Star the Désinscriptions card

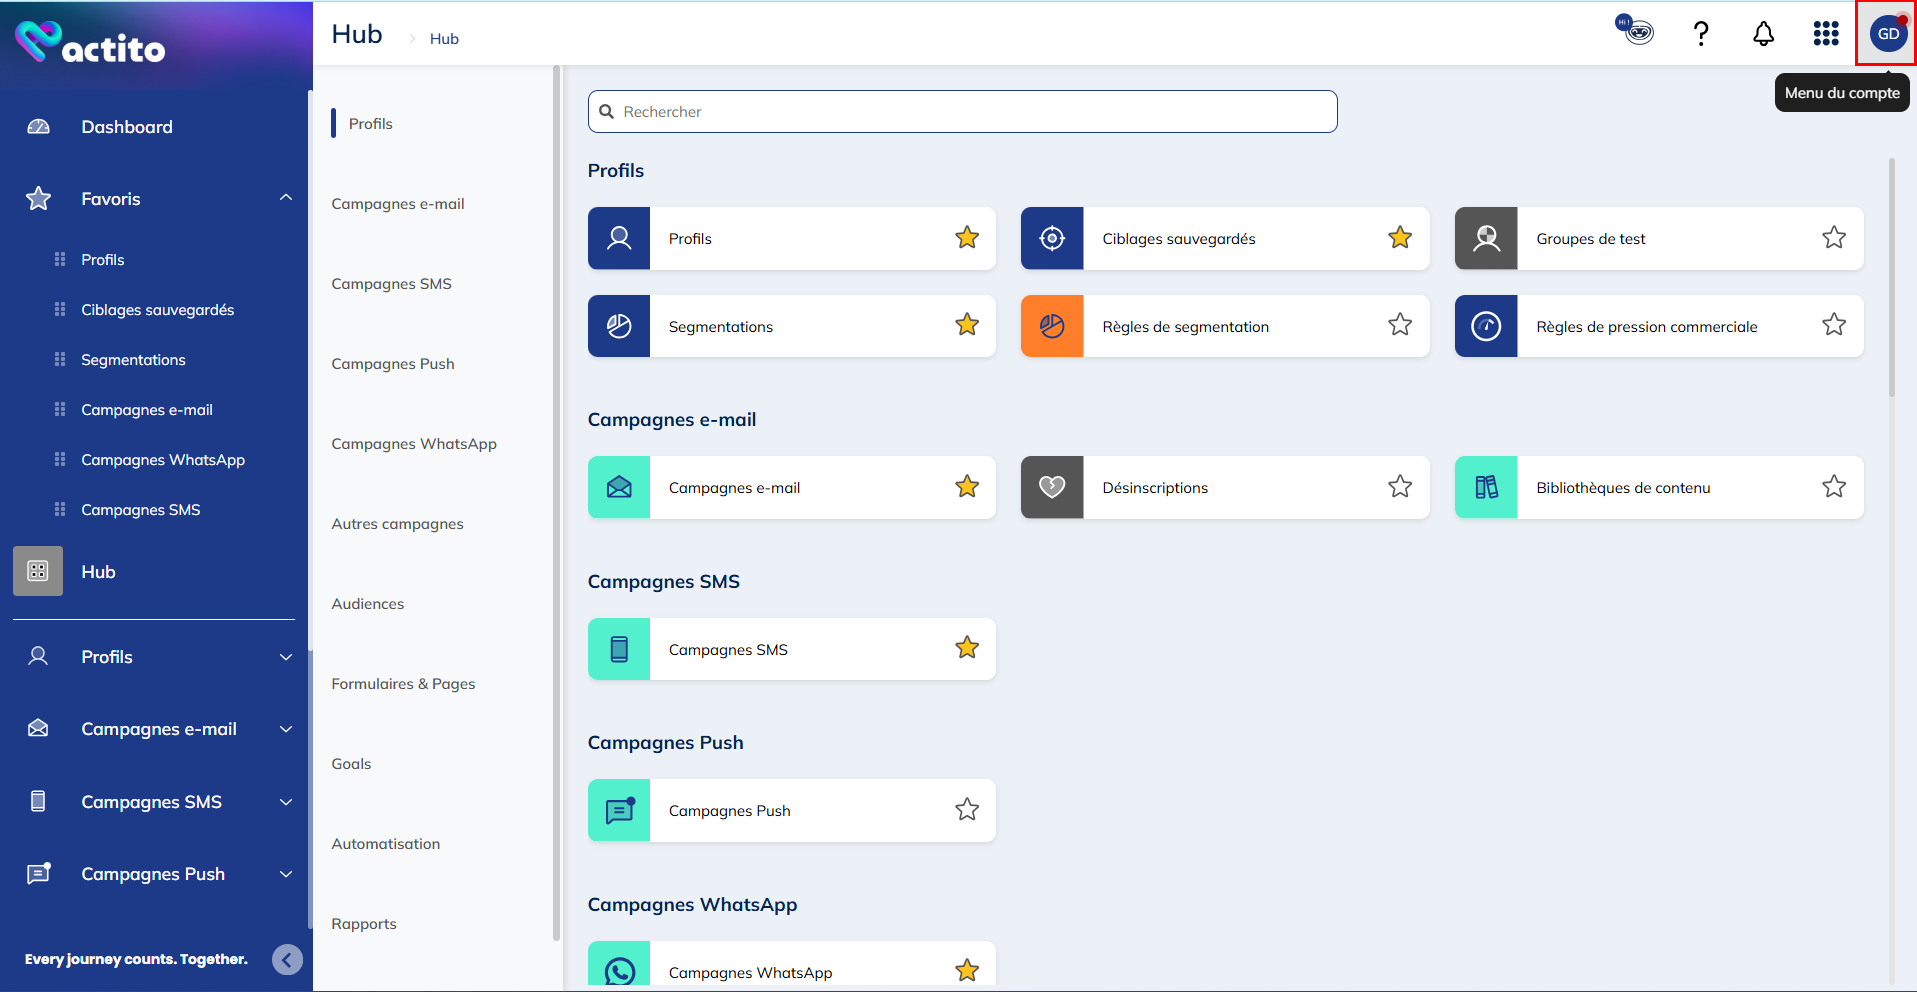tap(1399, 487)
